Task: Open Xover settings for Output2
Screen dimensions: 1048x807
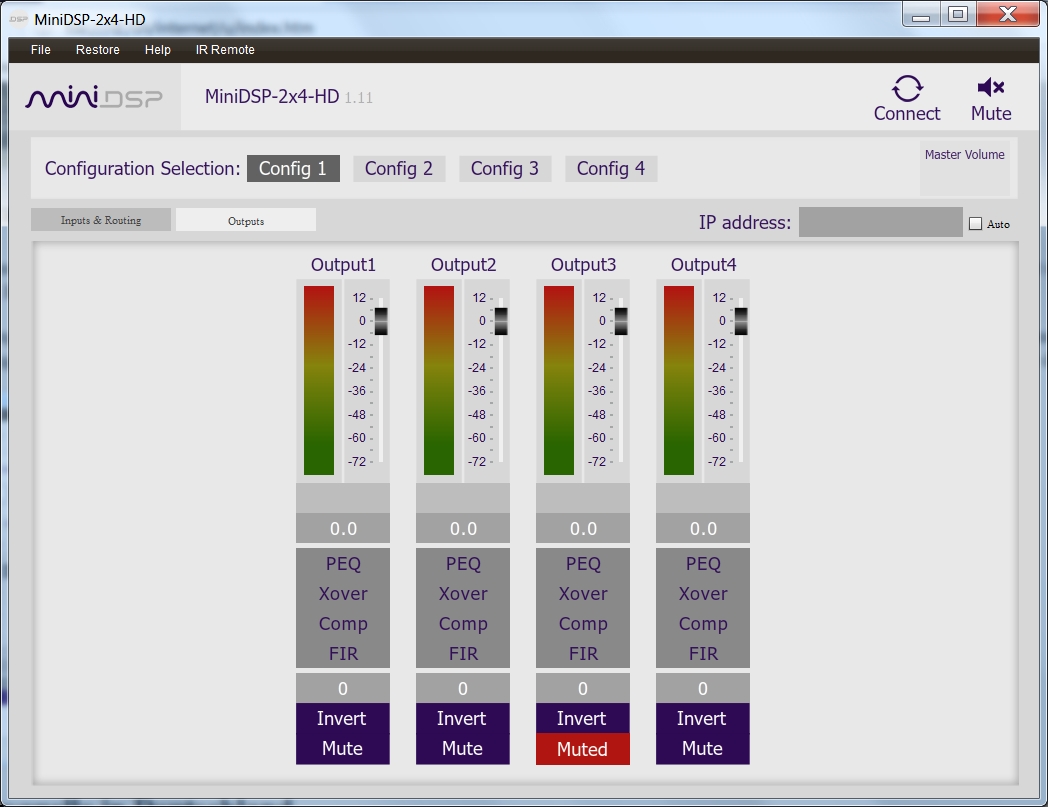Action: 463,594
